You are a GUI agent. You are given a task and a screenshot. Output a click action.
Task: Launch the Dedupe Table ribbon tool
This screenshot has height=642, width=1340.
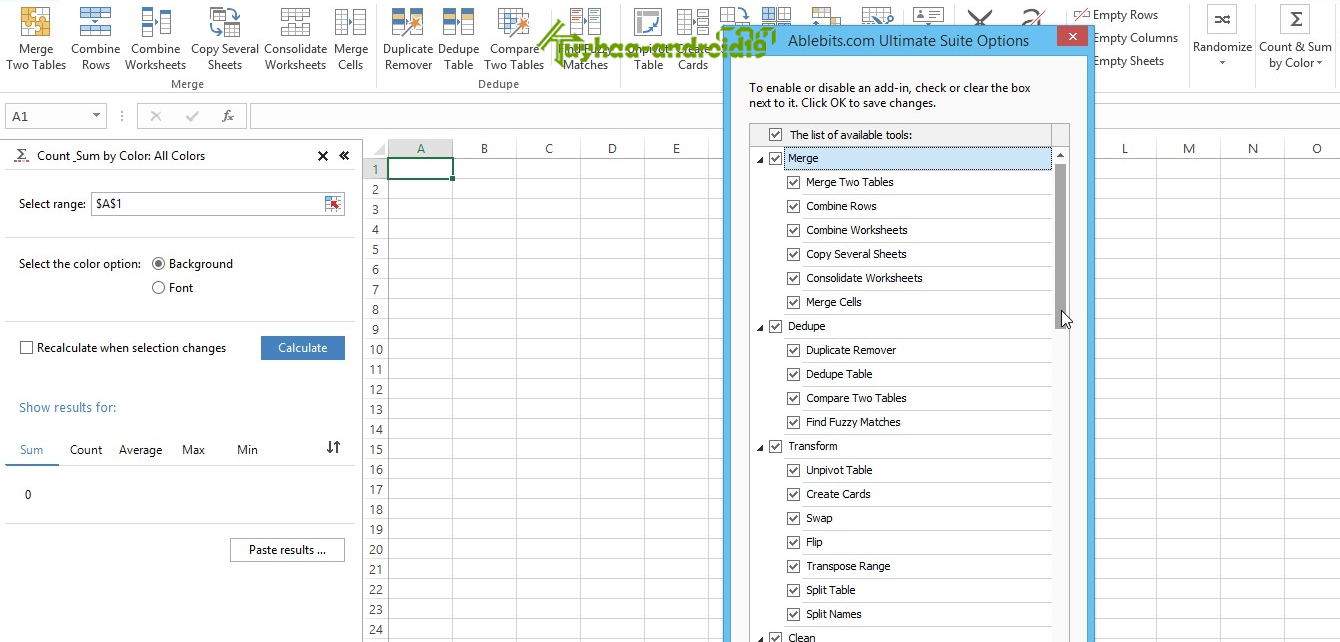[458, 38]
